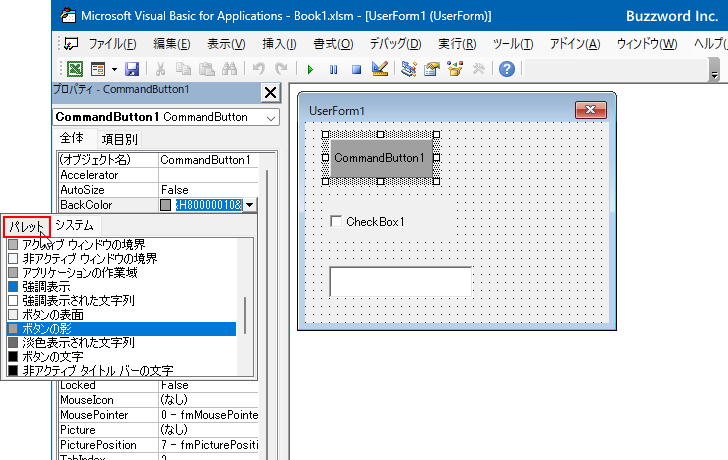Open the デバッグ(D) menu
This screenshot has height=460, width=728.
click(396, 44)
